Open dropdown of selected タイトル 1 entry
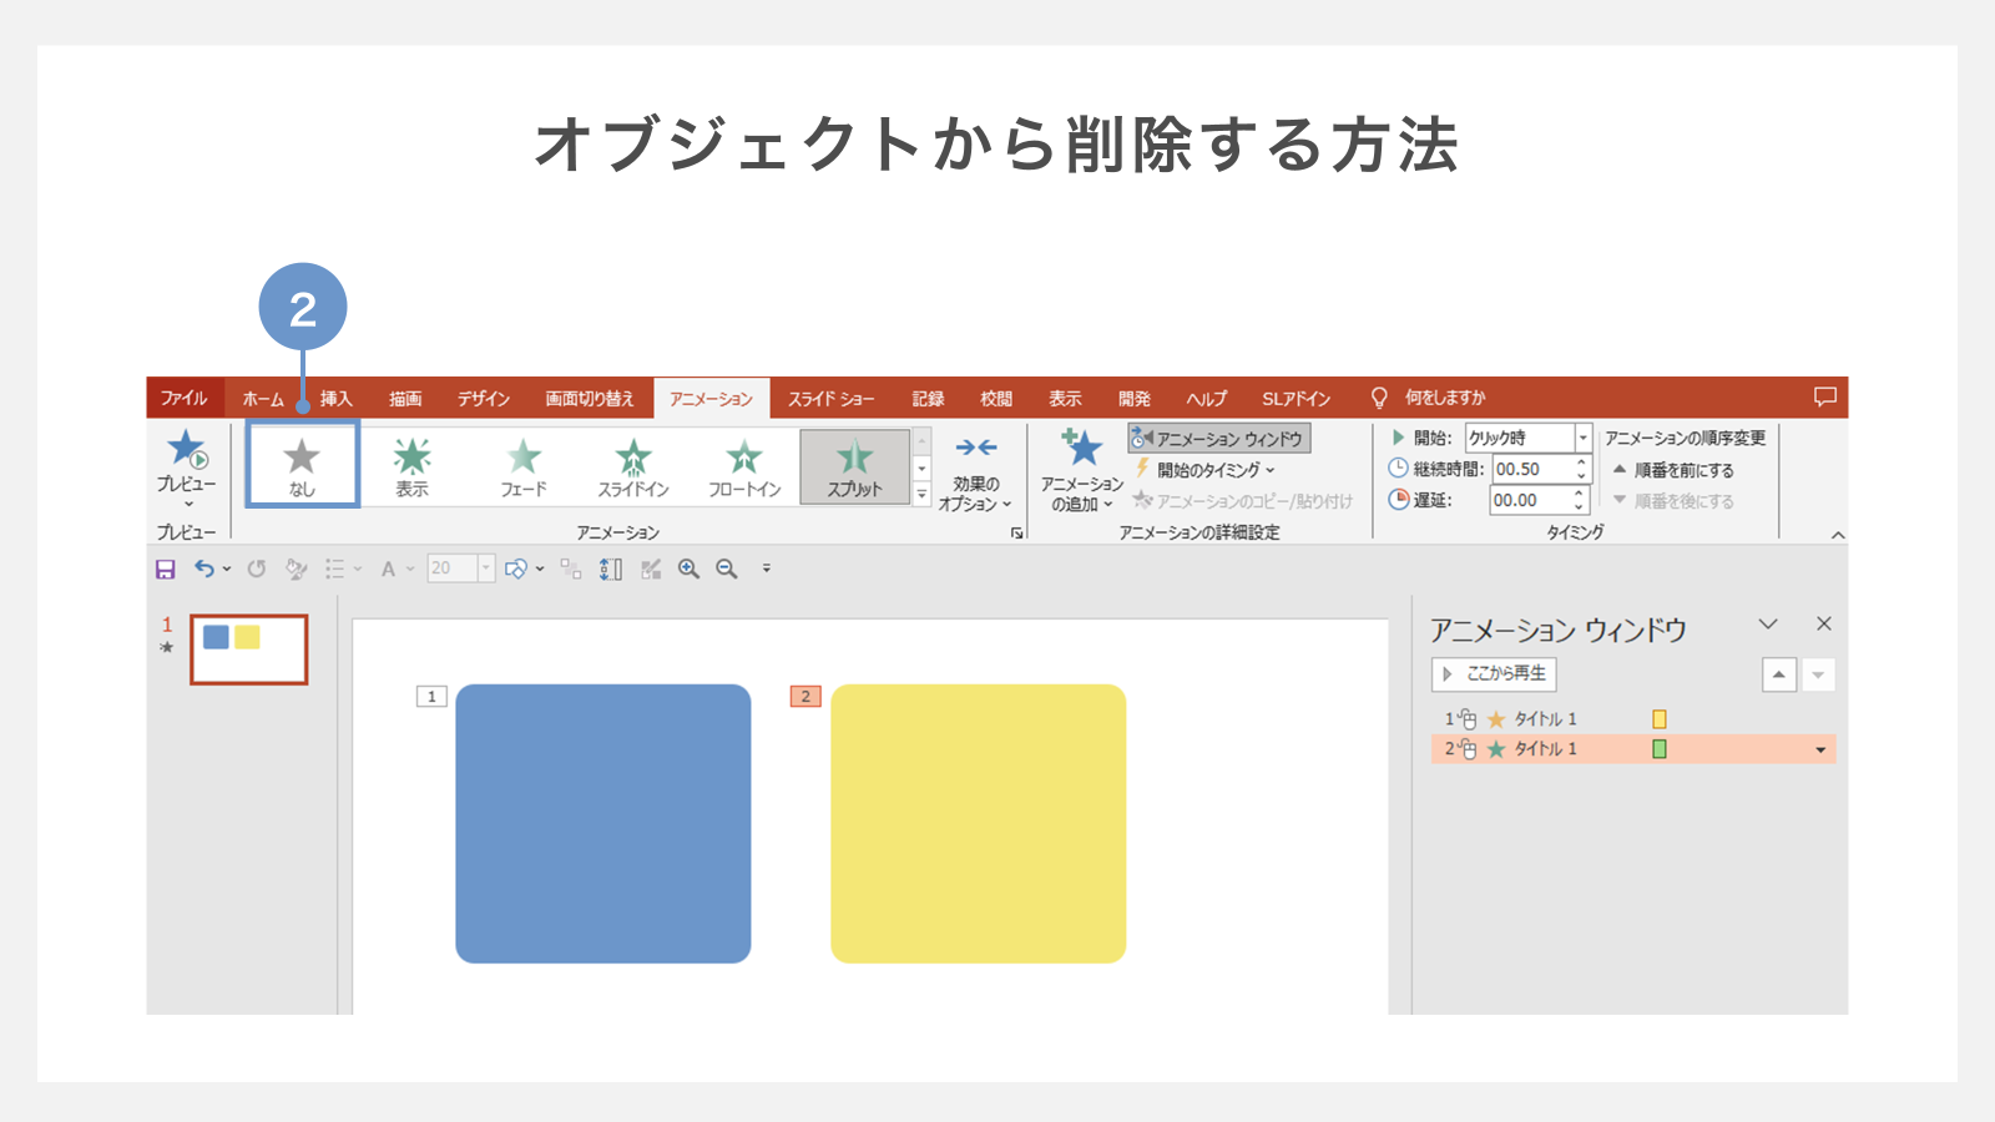1995x1122 pixels. pos(1820,750)
